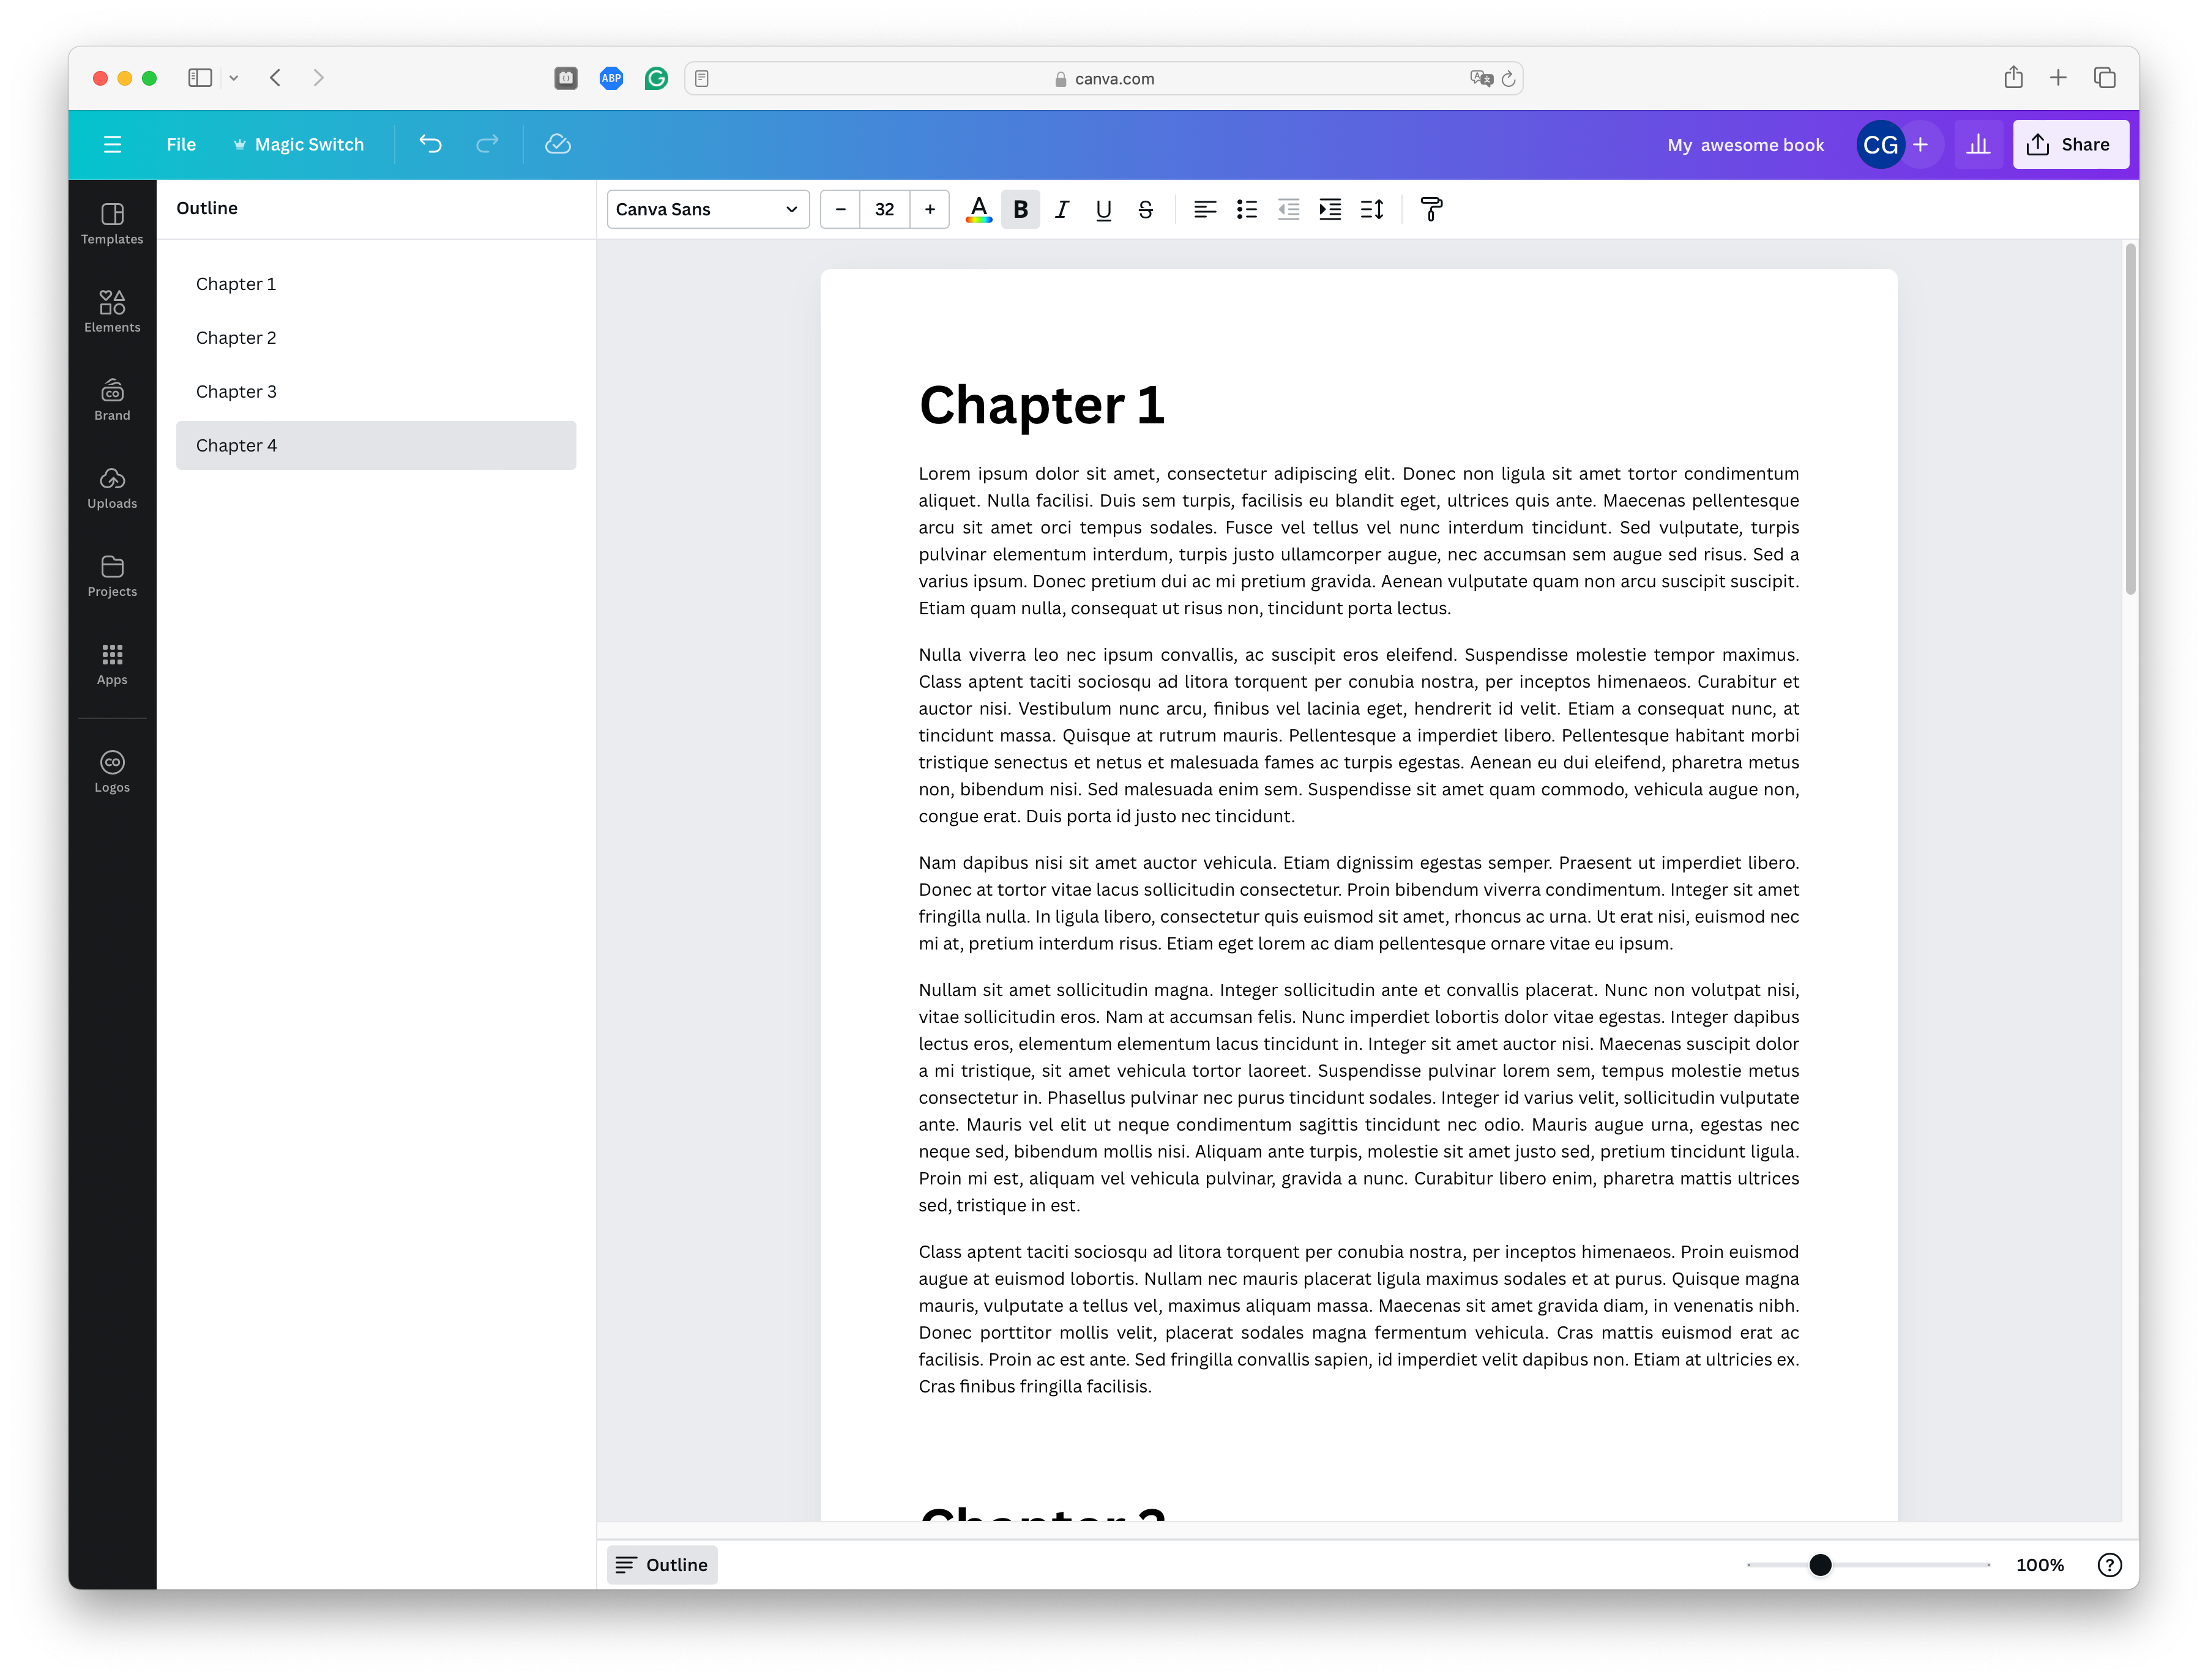
Task: Expand the Safari sidebar options chevron
Action: pyautogui.click(x=233, y=78)
